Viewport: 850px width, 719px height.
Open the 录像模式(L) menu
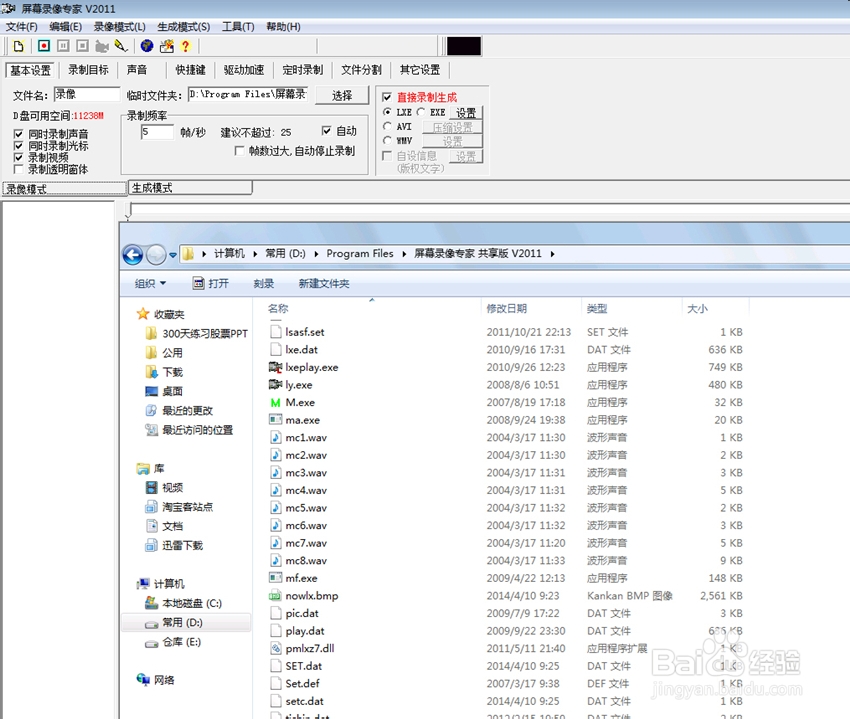pyautogui.click(x=119, y=27)
